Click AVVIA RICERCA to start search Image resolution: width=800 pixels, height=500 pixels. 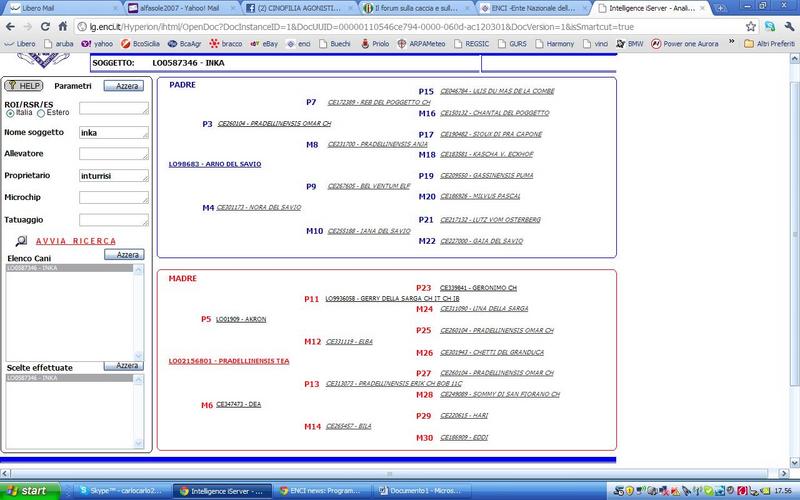(76, 241)
